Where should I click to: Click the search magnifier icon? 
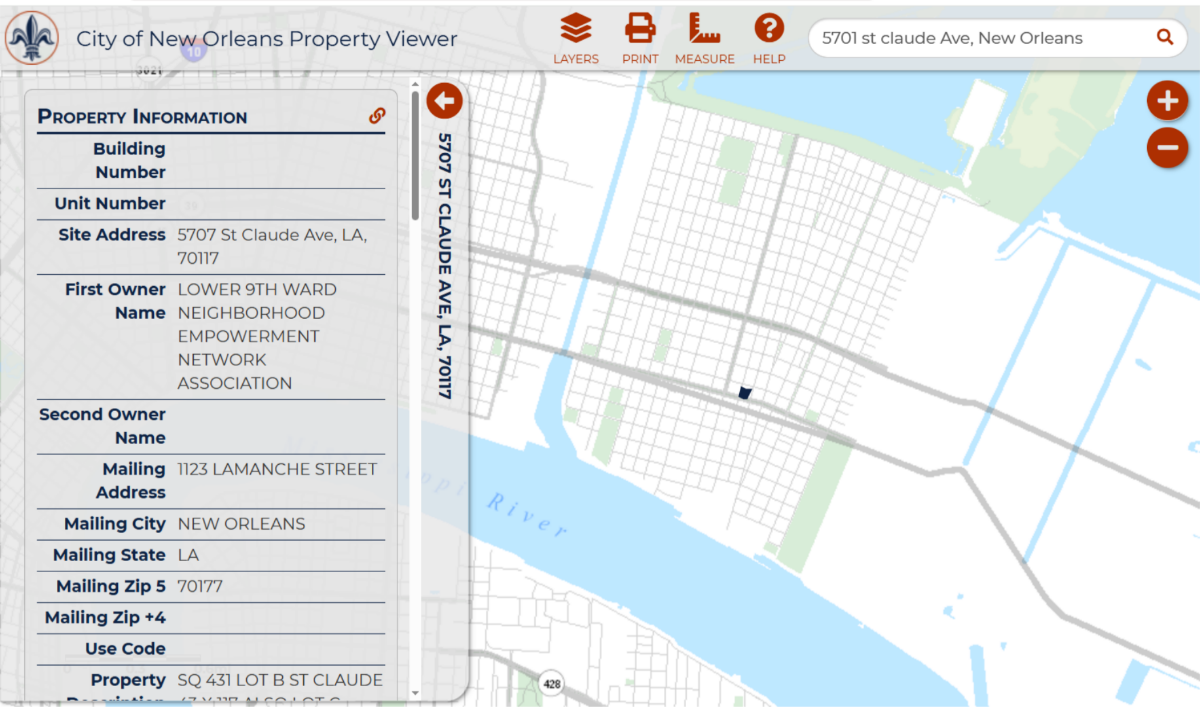click(x=1165, y=37)
